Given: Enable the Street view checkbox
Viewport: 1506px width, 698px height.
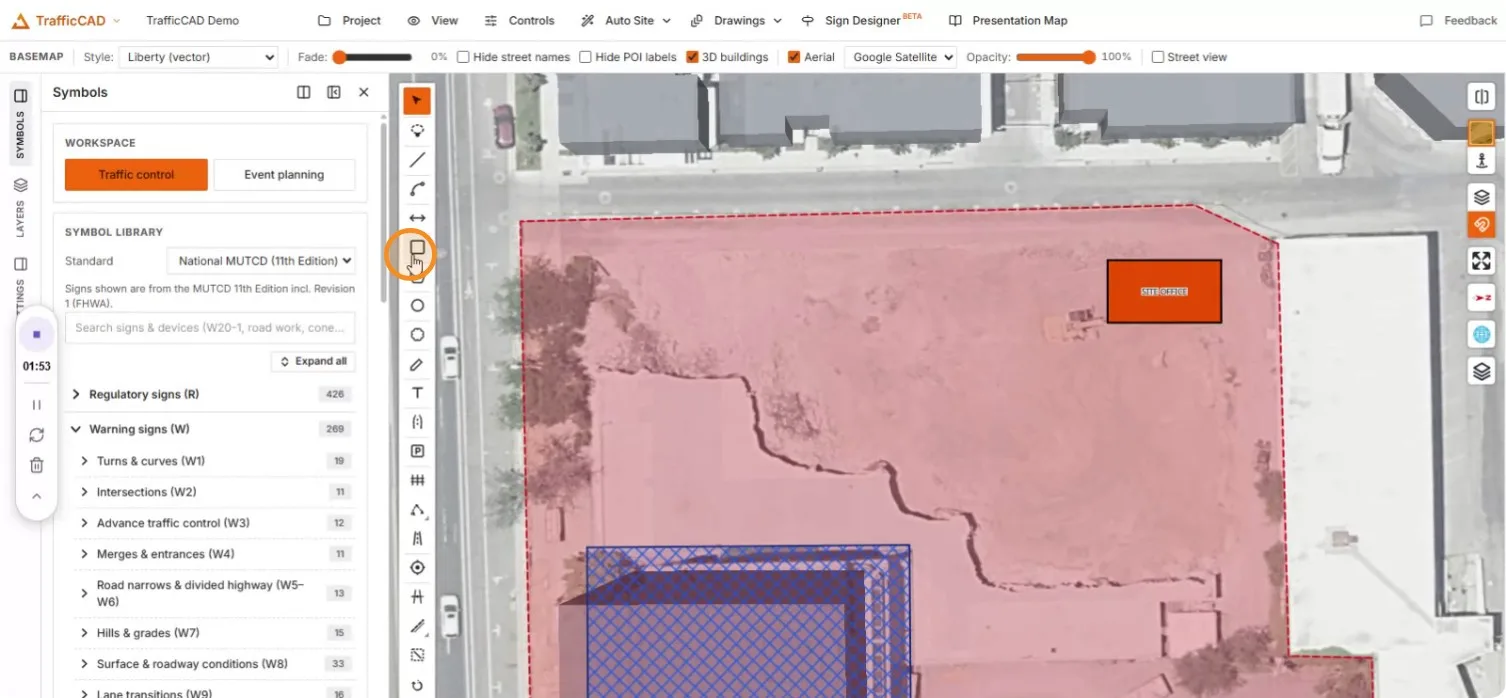Looking at the screenshot, I should pos(1157,57).
